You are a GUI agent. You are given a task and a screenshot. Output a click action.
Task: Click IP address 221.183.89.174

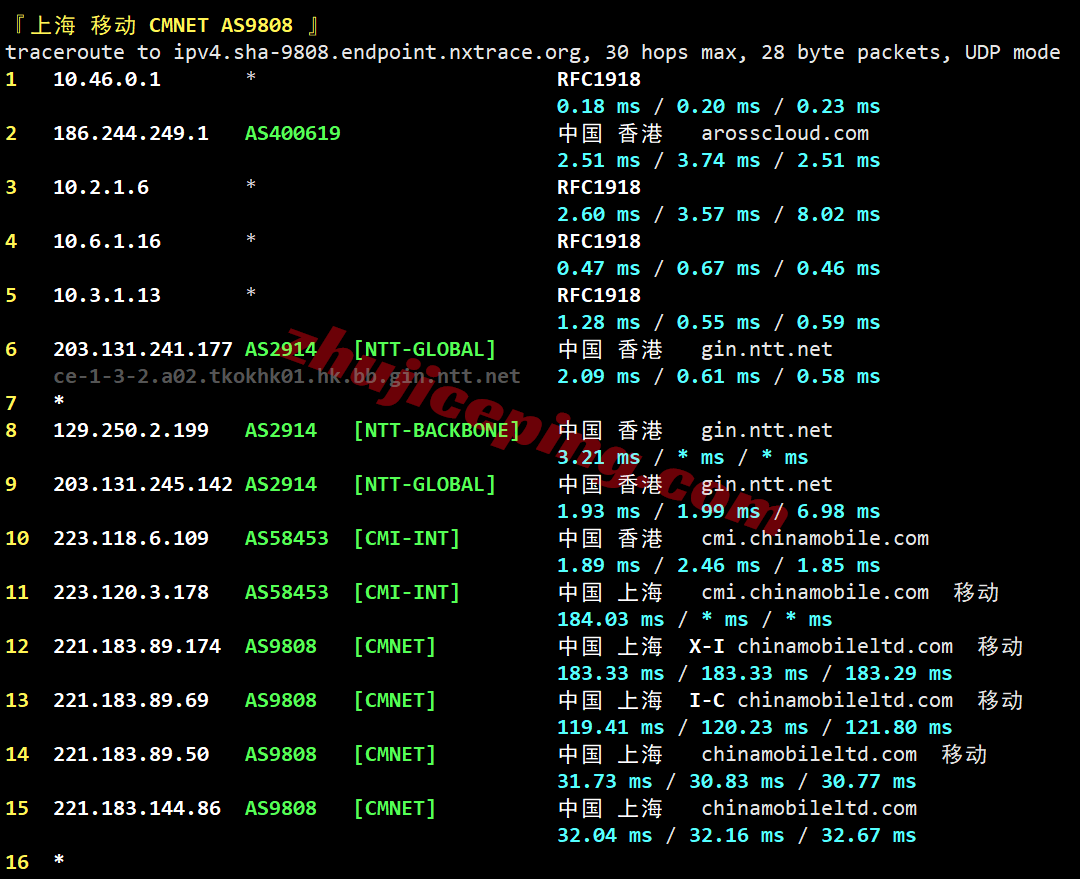pyautogui.click(x=137, y=646)
